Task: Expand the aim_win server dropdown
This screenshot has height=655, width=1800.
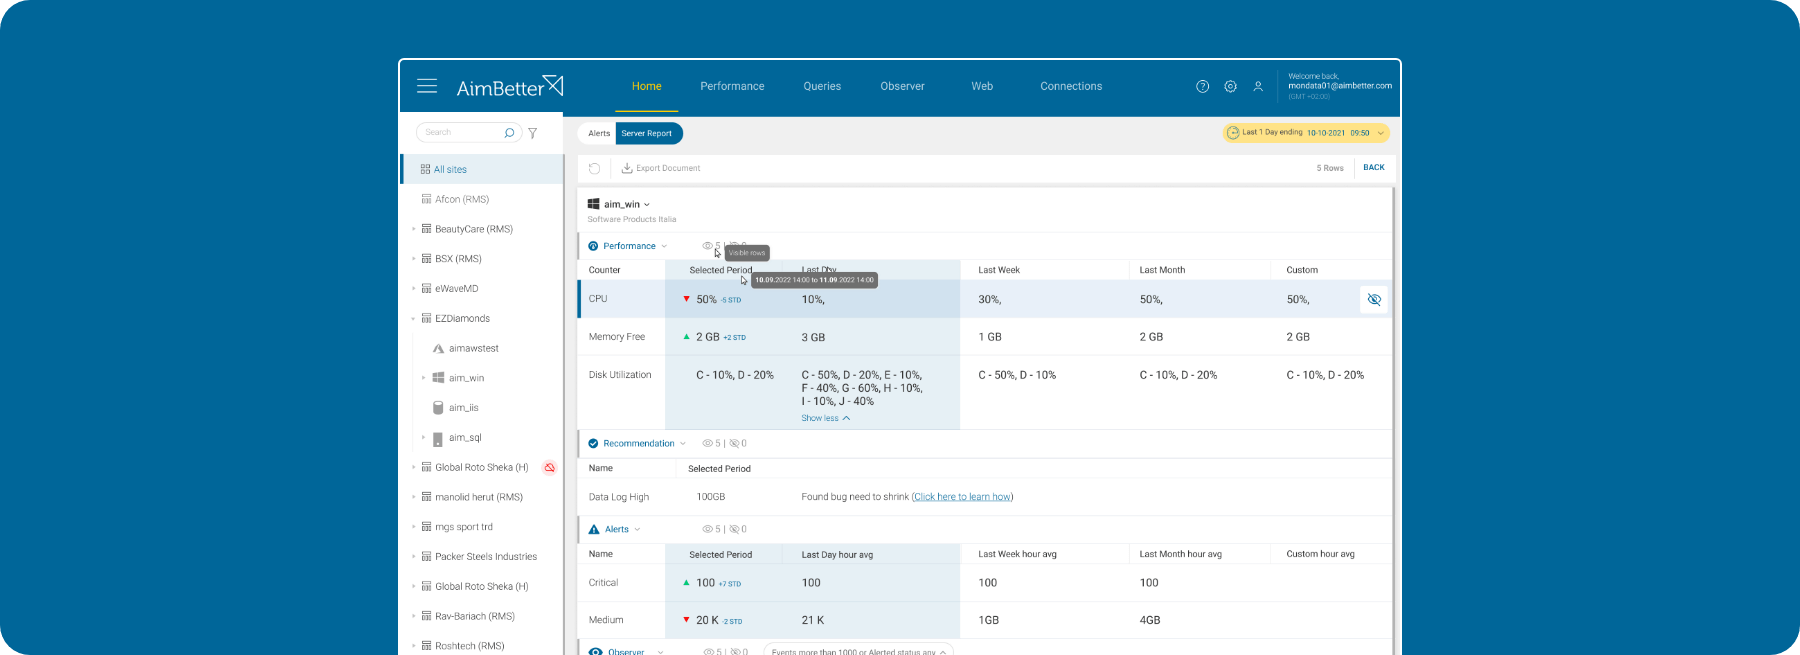Action: coord(647,204)
